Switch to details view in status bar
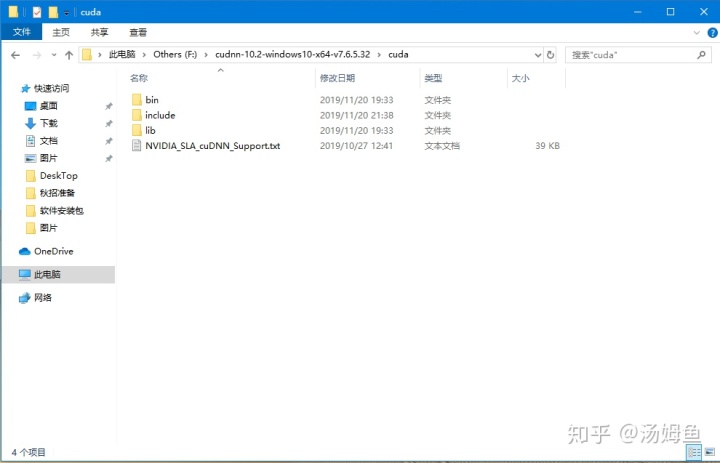Image resolution: width=720 pixels, height=463 pixels. pyautogui.click(x=693, y=452)
